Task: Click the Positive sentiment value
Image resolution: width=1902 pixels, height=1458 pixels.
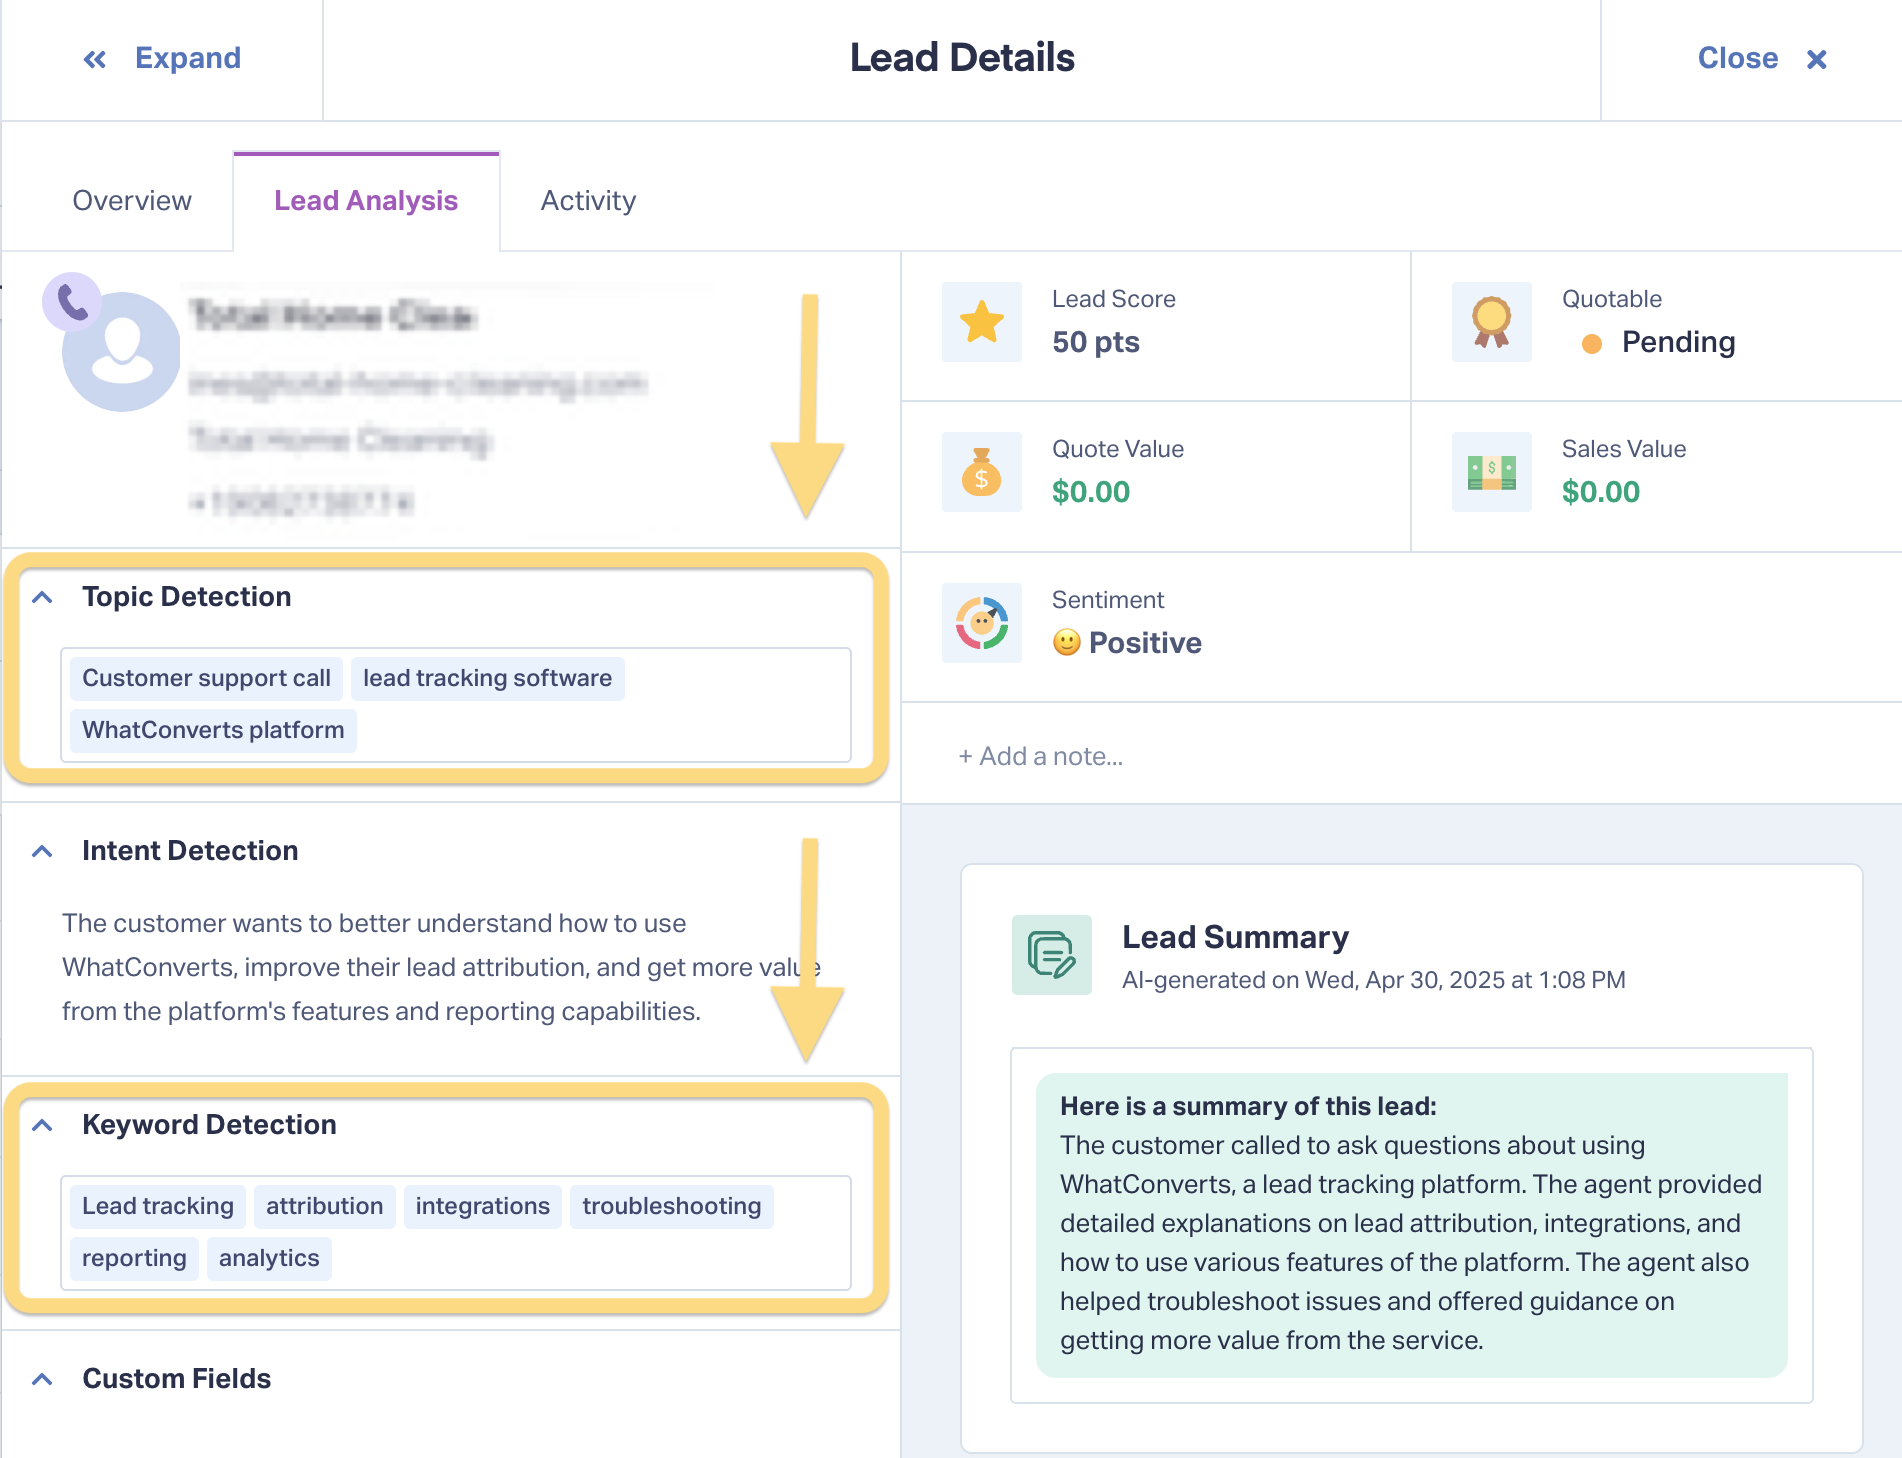Action: (x=1145, y=642)
